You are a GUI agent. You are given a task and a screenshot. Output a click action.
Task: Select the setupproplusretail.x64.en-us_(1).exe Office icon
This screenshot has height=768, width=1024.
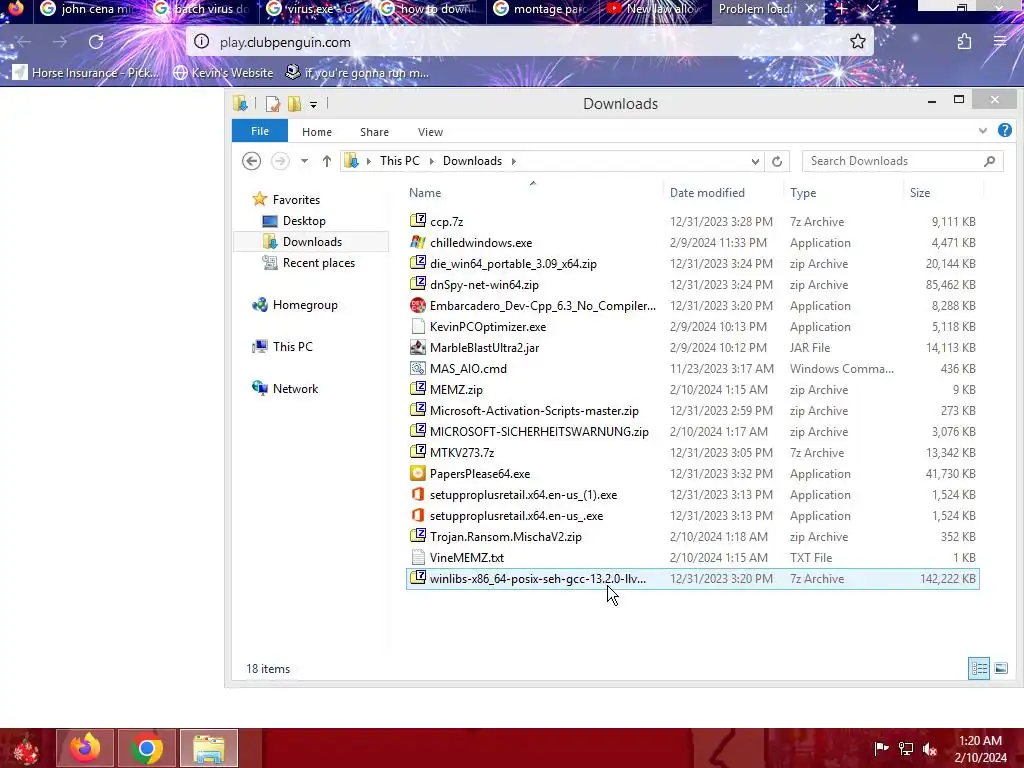click(418, 494)
